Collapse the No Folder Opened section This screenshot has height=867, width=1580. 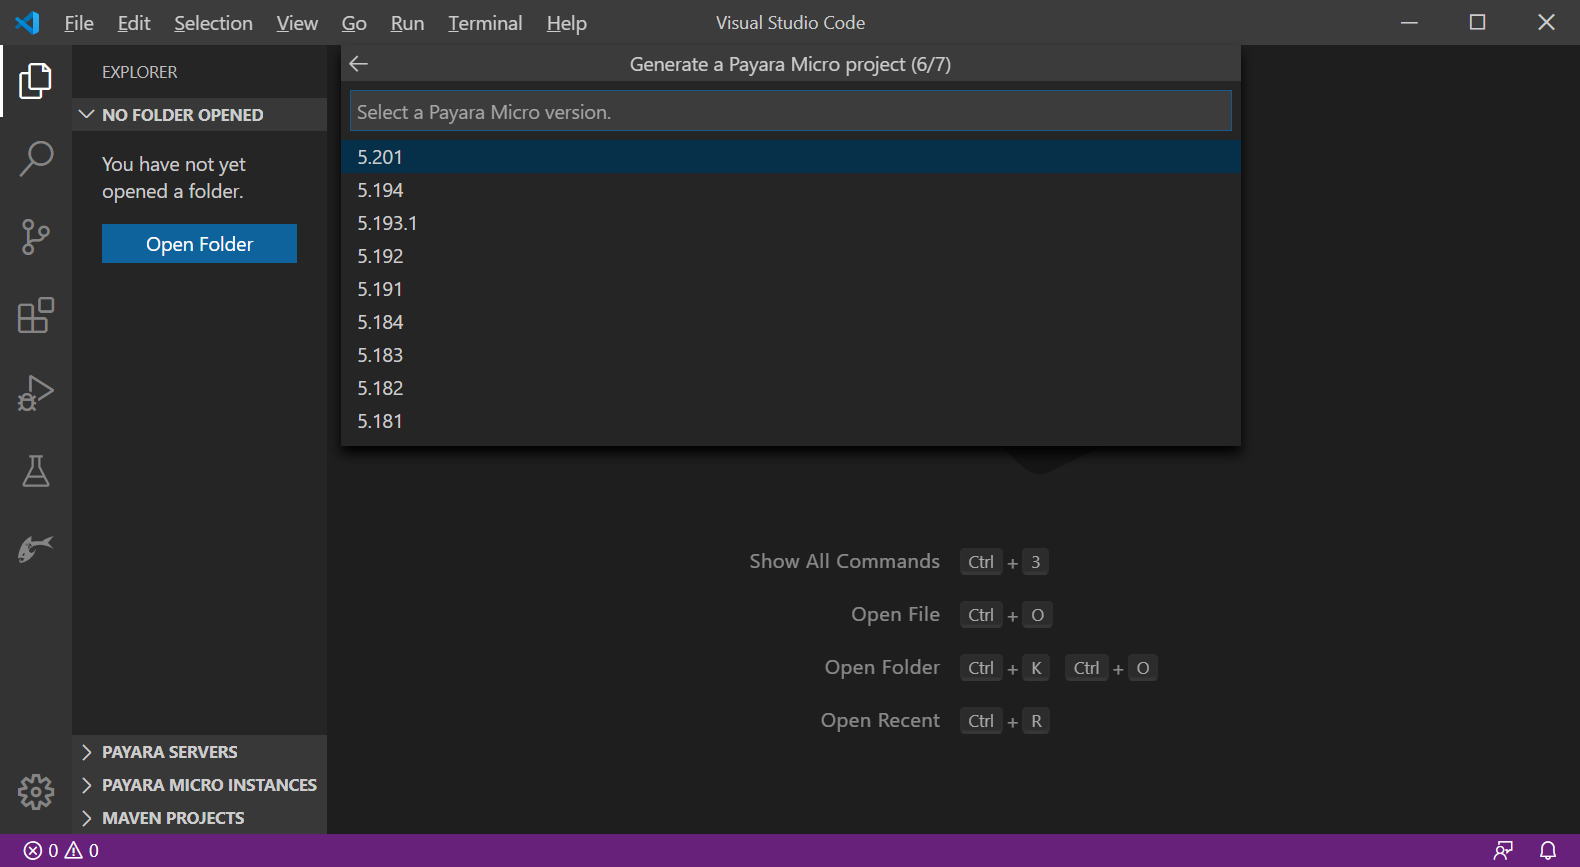(x=200, y=115)
